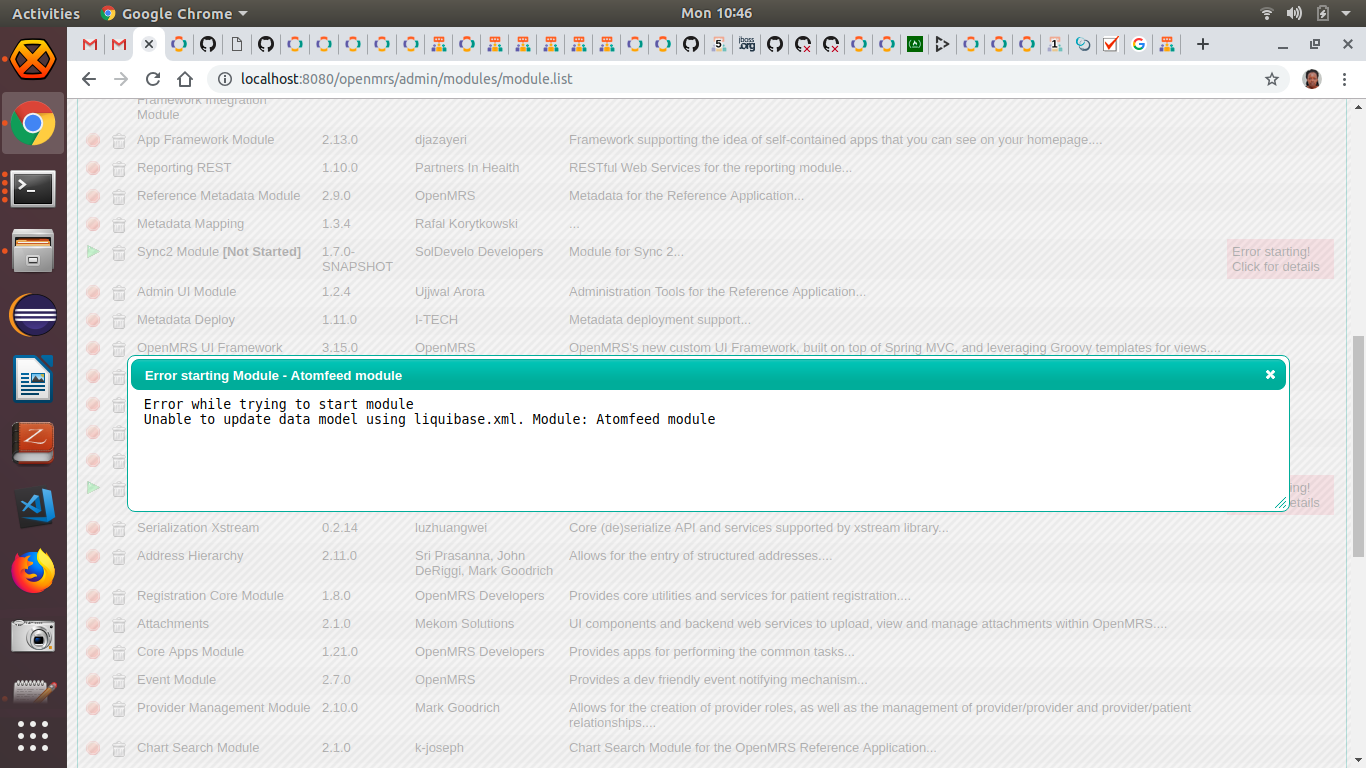Screen dimensions: 1366x768
Task: Unload the Attachments module with its trash icon
Action: 119,625
